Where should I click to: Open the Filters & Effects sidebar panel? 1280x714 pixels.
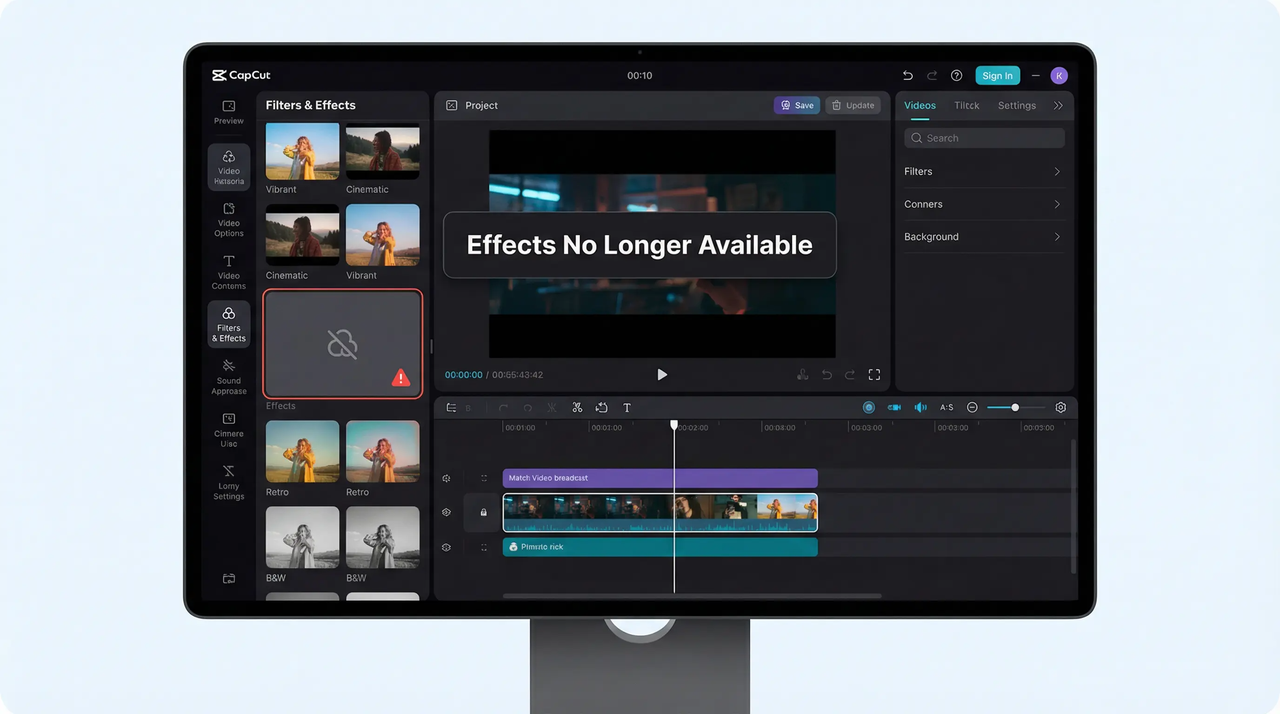click(x=228, y=324)
